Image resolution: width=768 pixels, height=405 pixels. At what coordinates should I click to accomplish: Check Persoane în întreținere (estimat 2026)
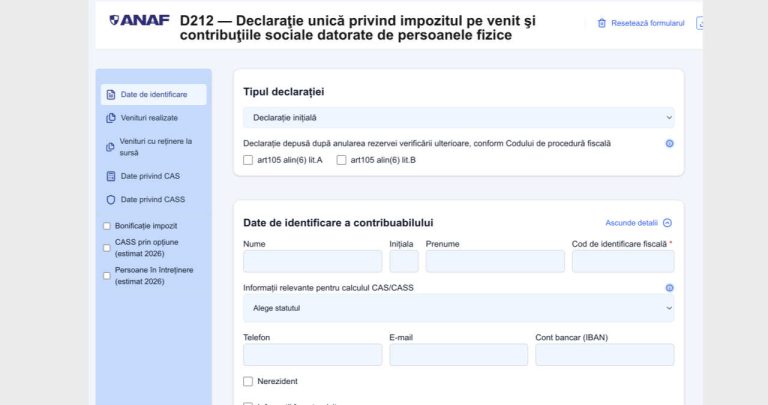pos(107,276)
